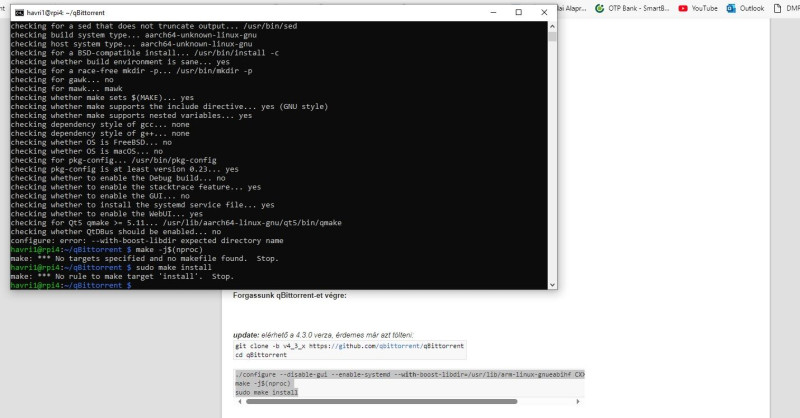The height and width of the screenshot is (418, 800).
Task: Click the 'checking whether OS is FreeBSD' line
Action: tap(91, 142)
